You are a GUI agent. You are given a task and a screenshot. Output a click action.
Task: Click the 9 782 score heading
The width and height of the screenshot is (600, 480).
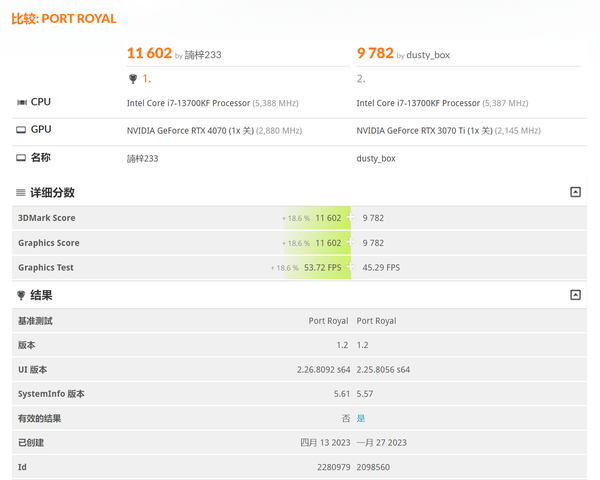[375, 53]
